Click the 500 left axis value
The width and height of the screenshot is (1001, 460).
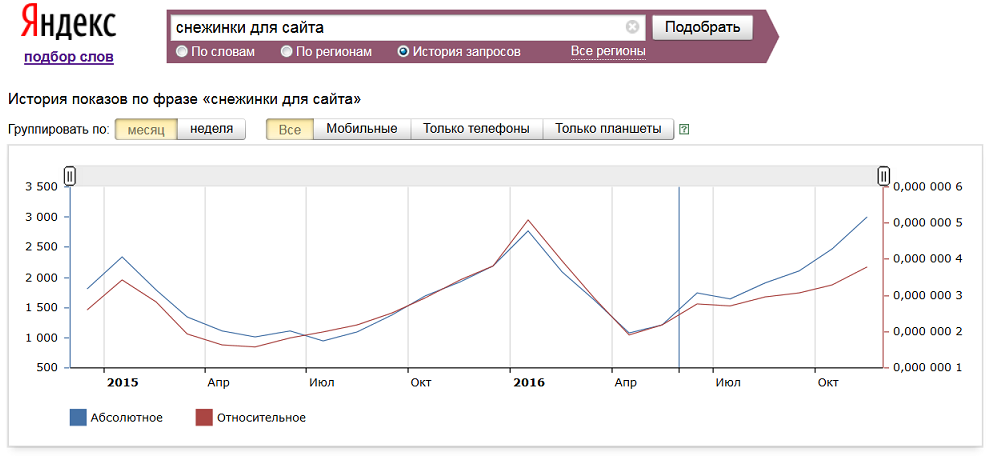click(x=49, y=368)
